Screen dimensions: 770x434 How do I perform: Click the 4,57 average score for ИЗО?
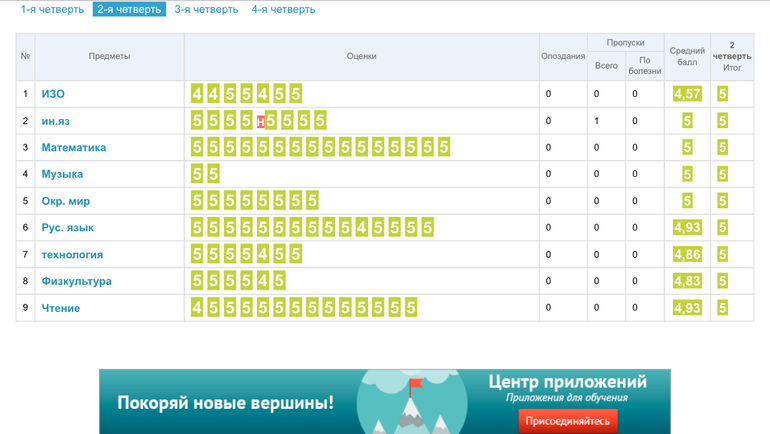[687, 94]
